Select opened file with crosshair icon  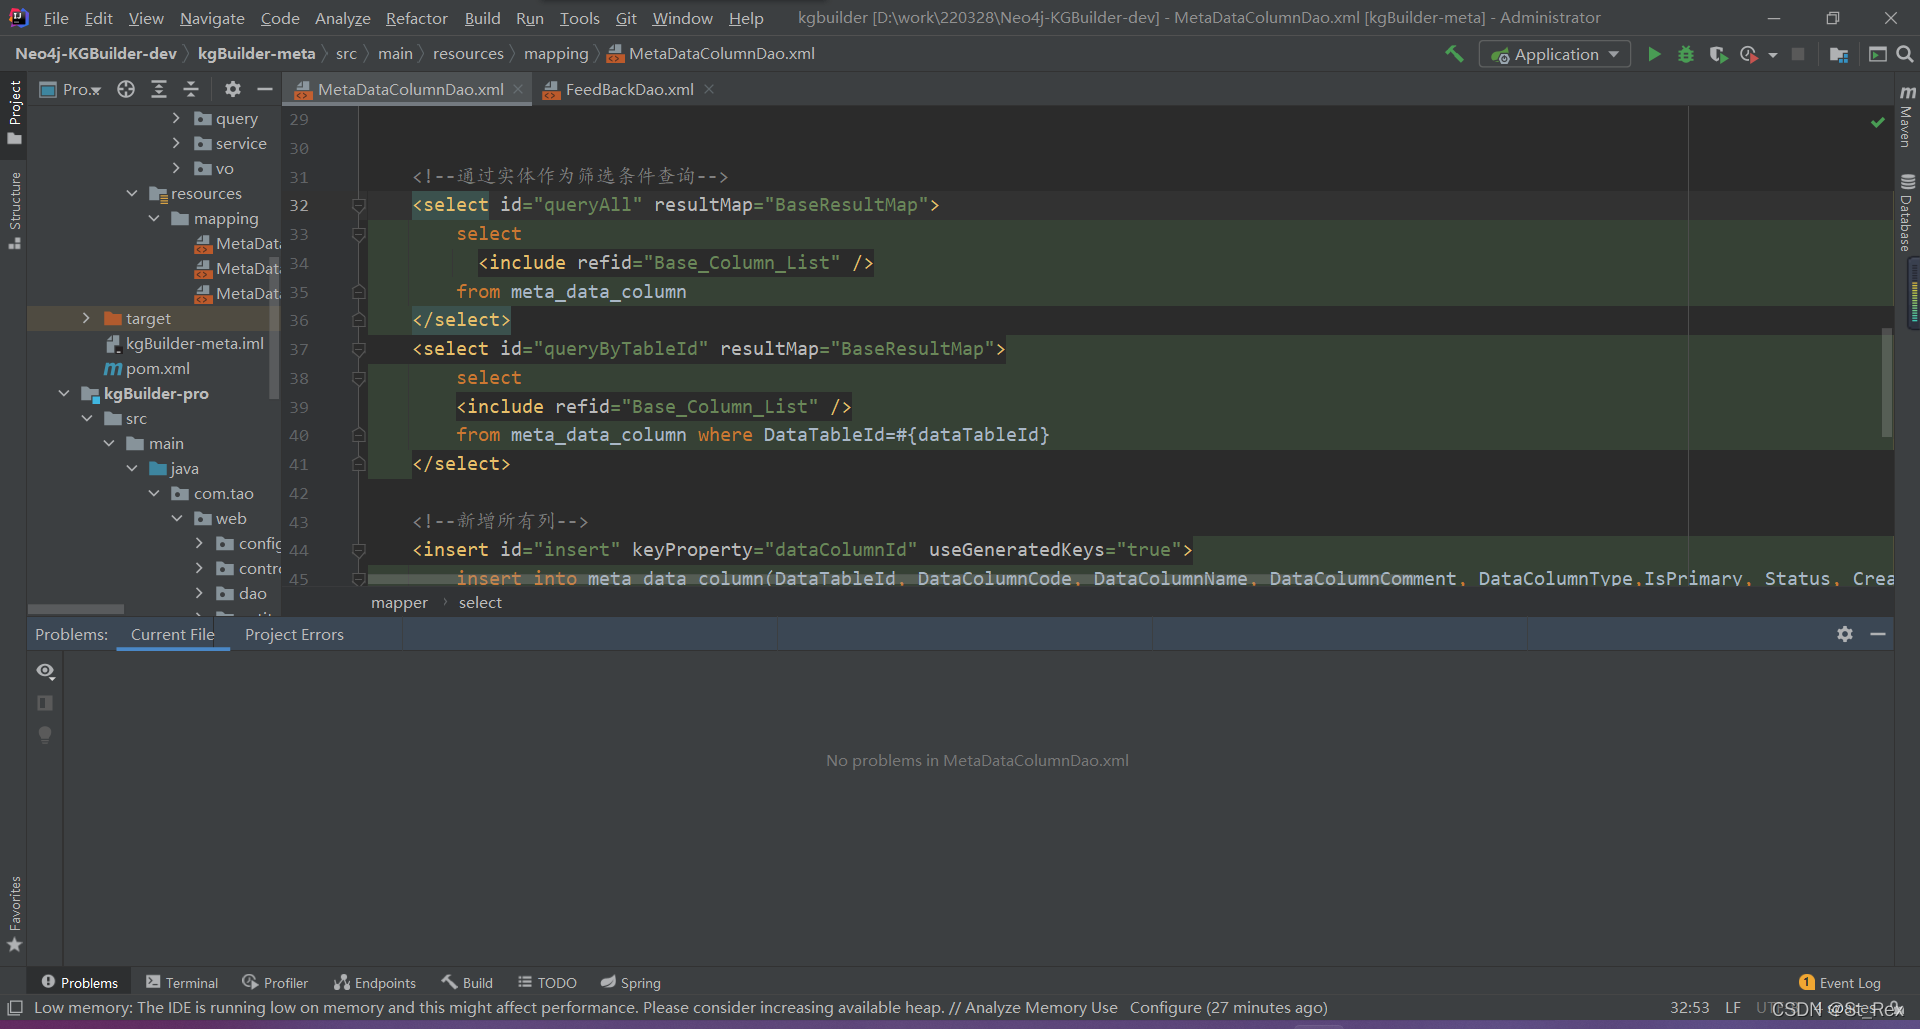pos(125,89)
